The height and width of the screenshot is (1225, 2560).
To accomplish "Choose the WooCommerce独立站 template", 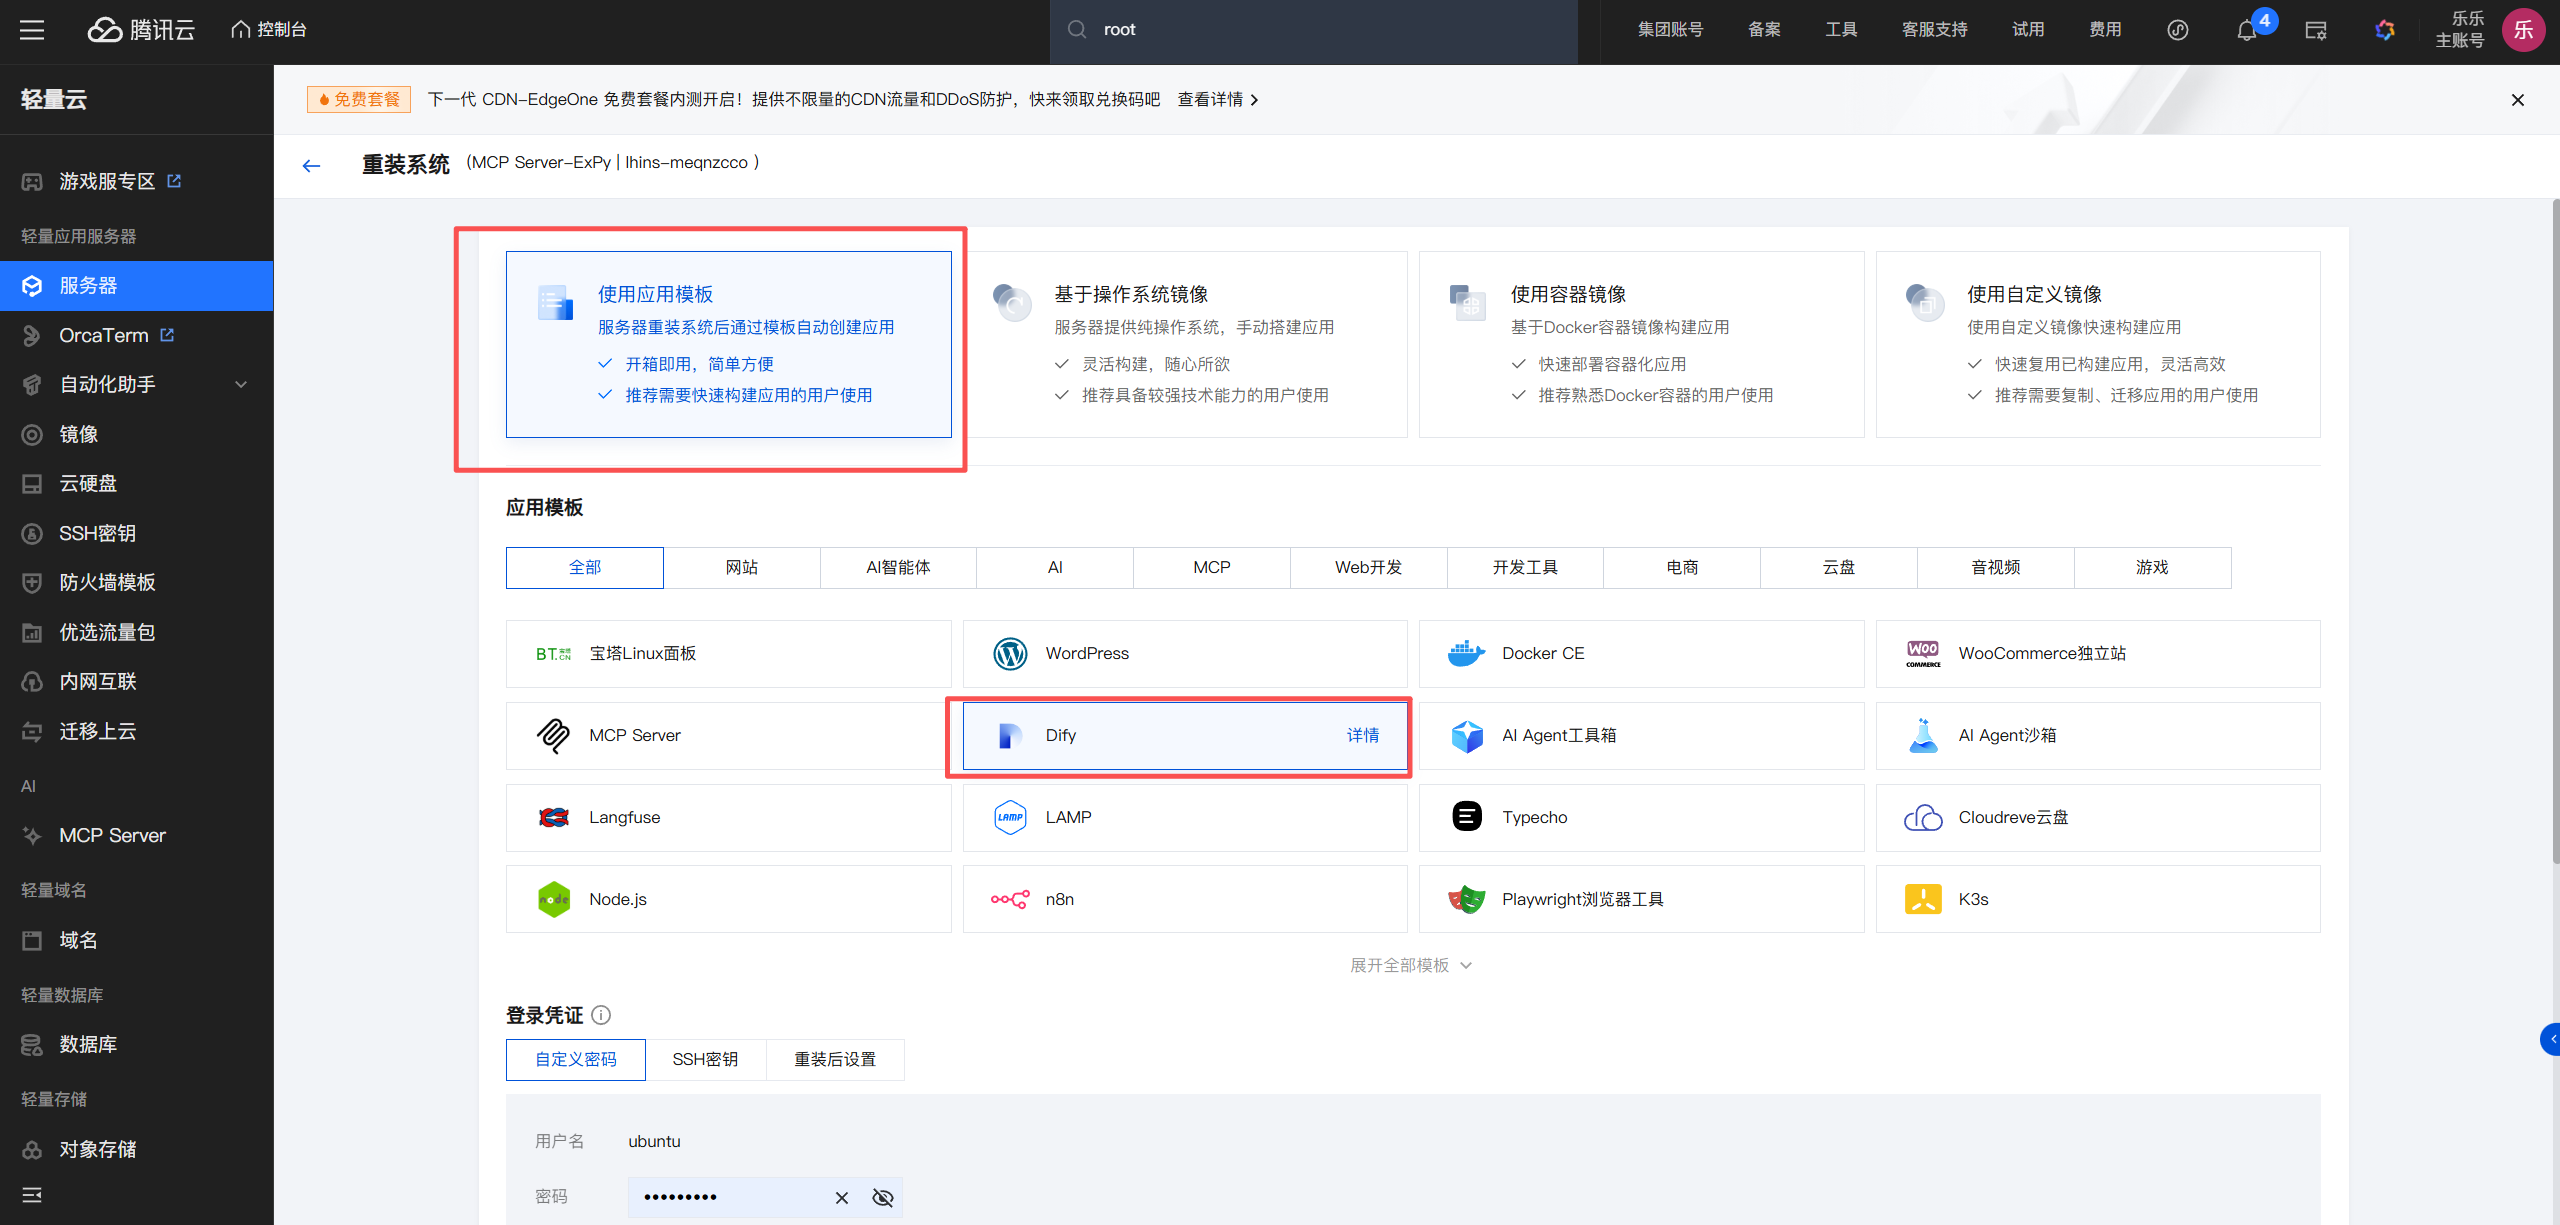I will 2098,654.
